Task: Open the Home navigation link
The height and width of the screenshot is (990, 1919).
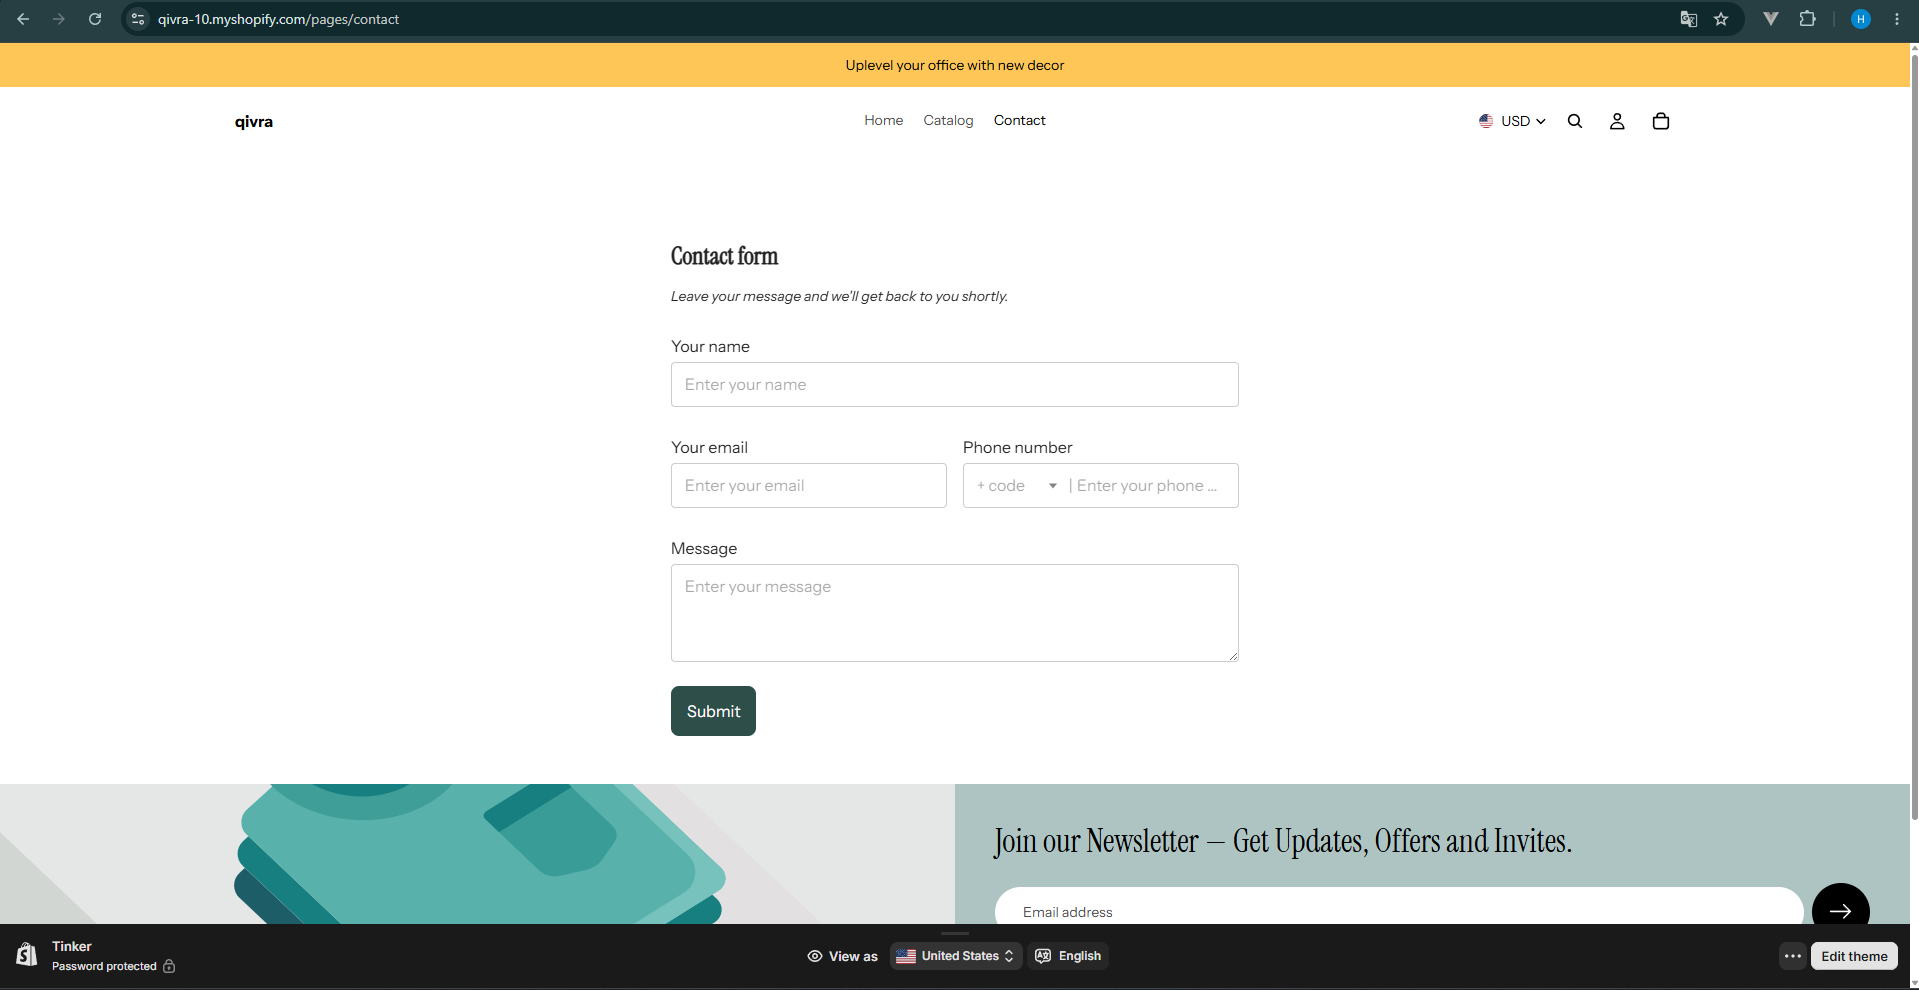Action: pyautogui.click(x=884, y=120)
